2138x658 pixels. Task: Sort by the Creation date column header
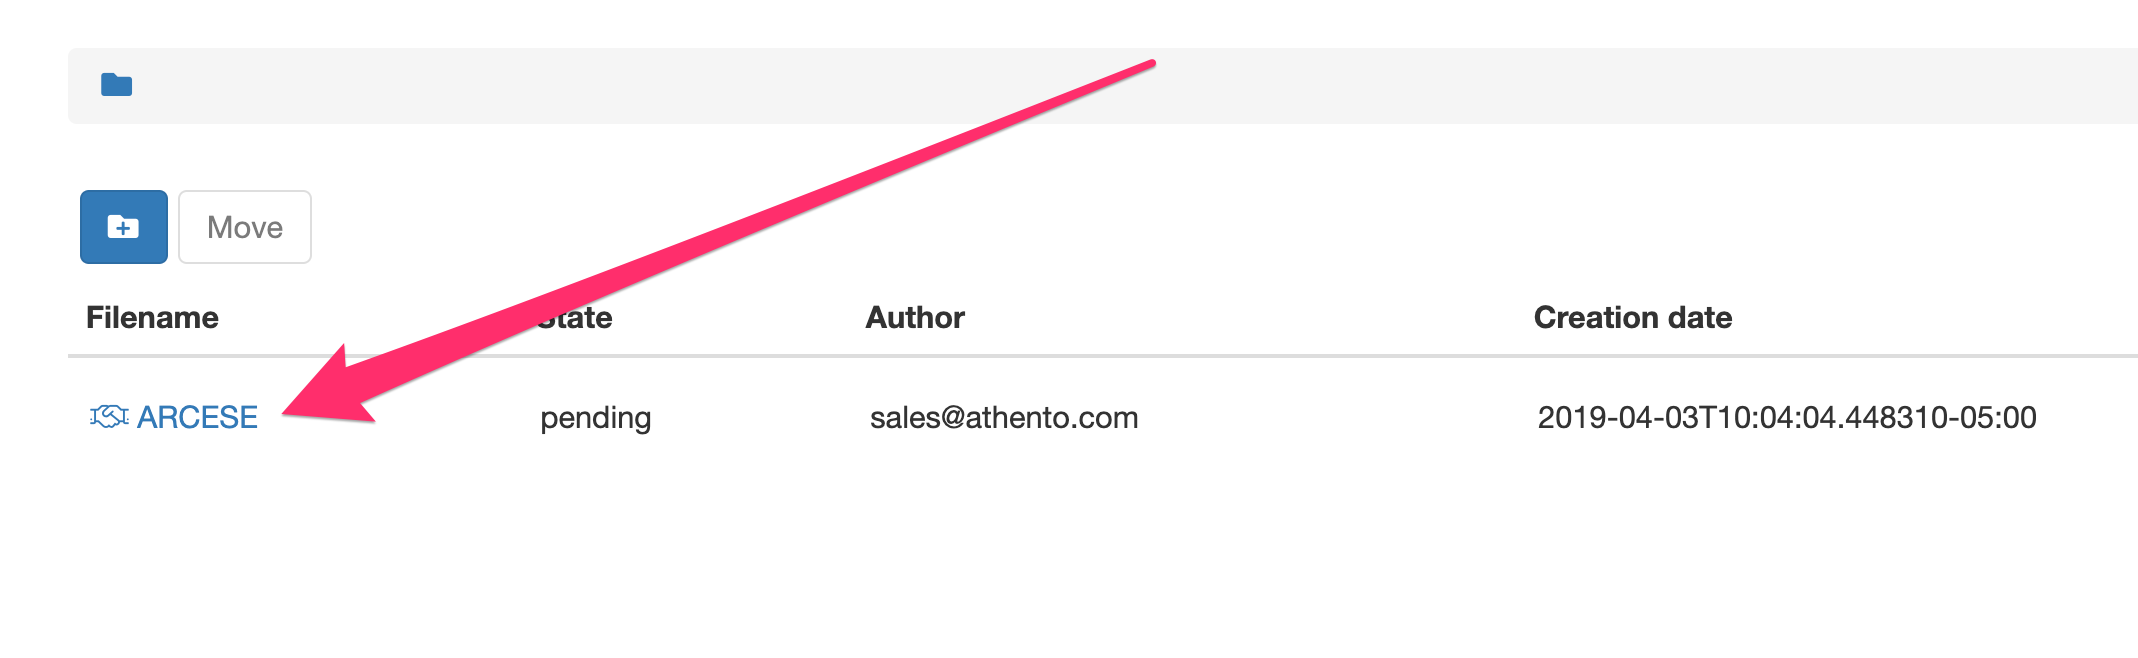1632,318
